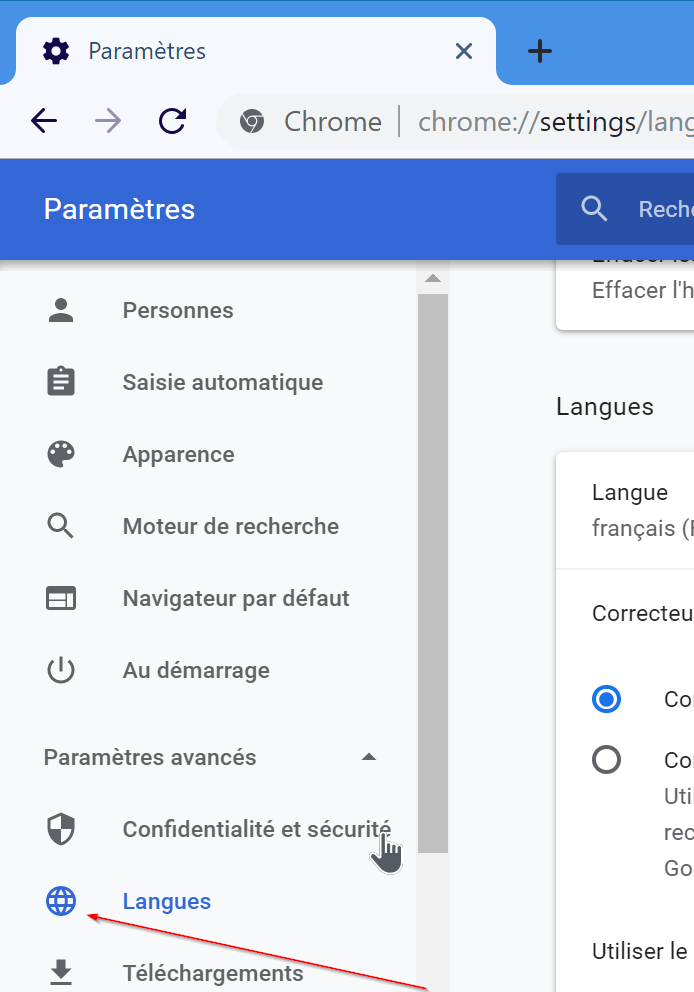Click the Moteur de recherche magnifier icon

pos(61,526)
